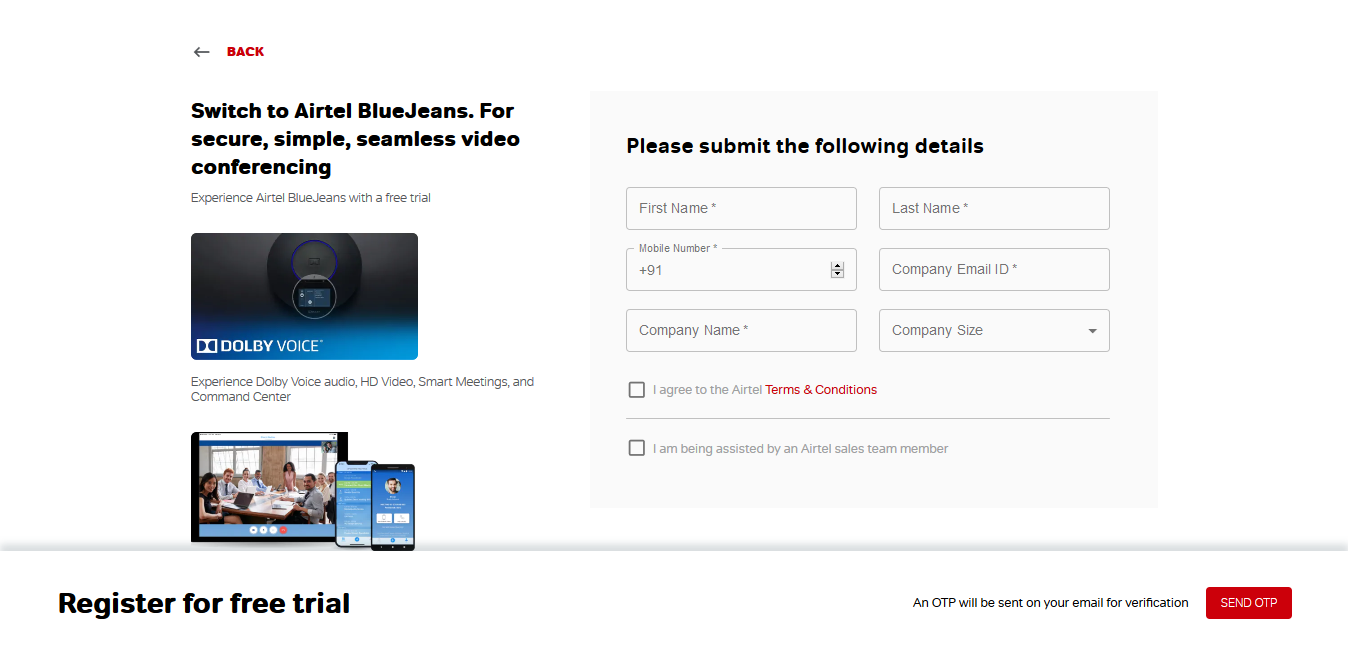
Task: Go back using the red BACK link
Action: pyautogui.click(x=245, y=52)
